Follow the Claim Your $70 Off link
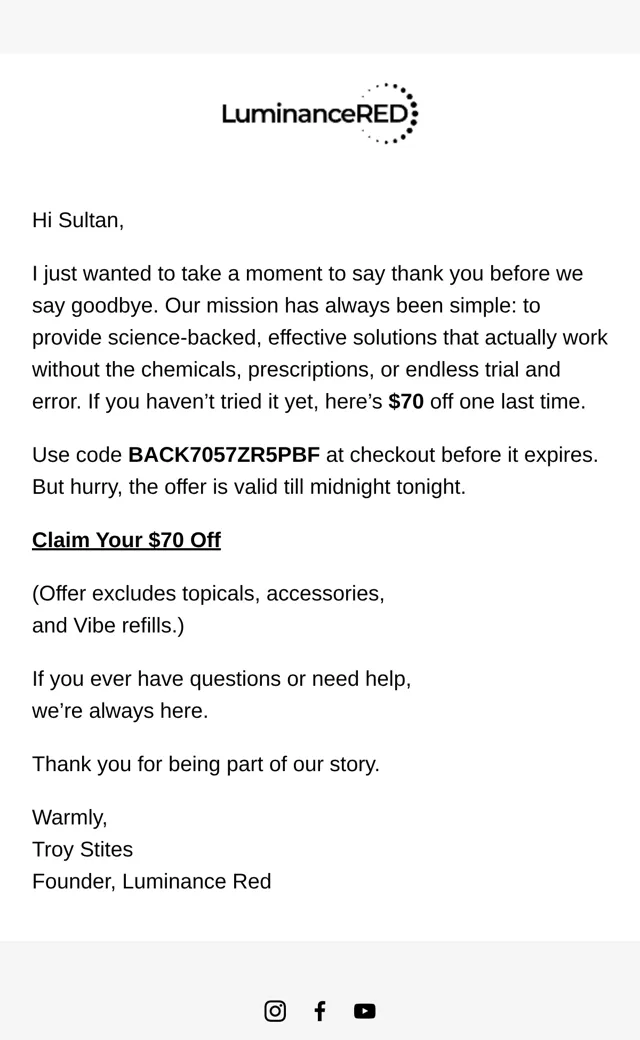 126,540
